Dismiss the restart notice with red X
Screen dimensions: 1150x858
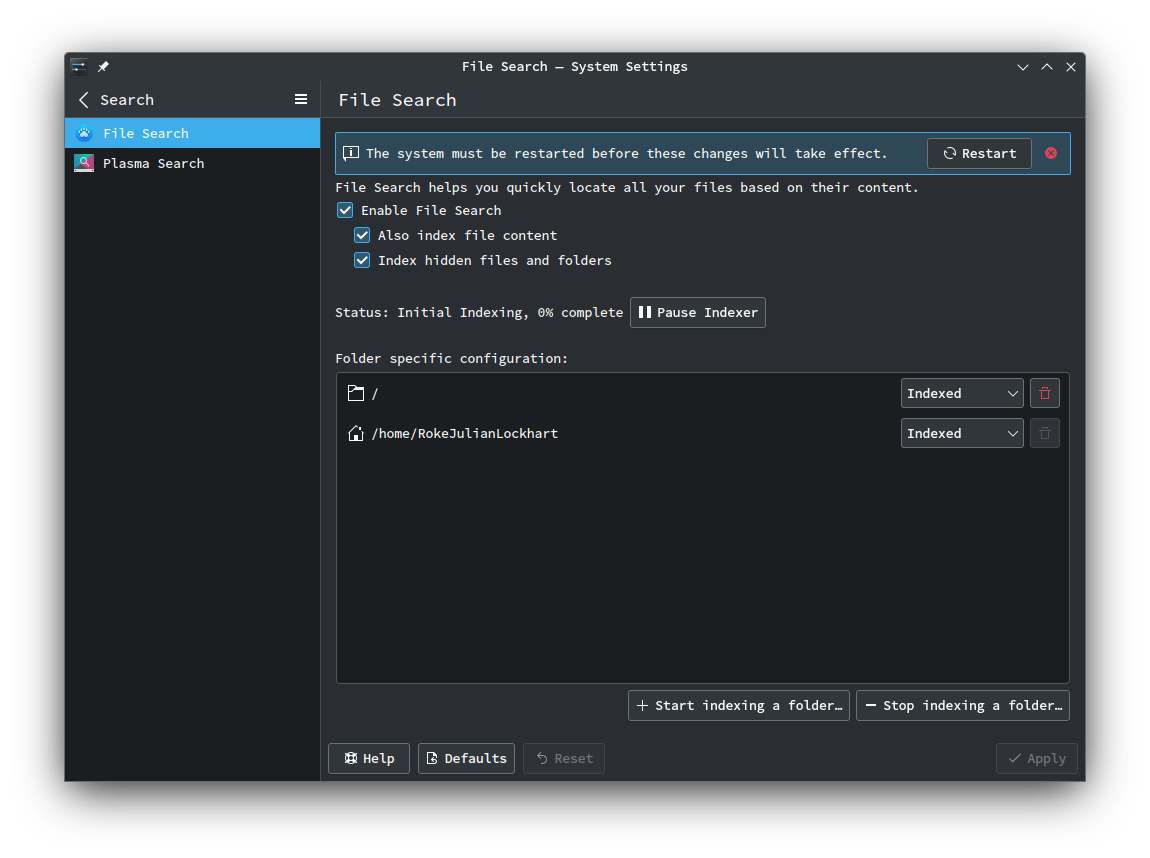click(1051, 153)
